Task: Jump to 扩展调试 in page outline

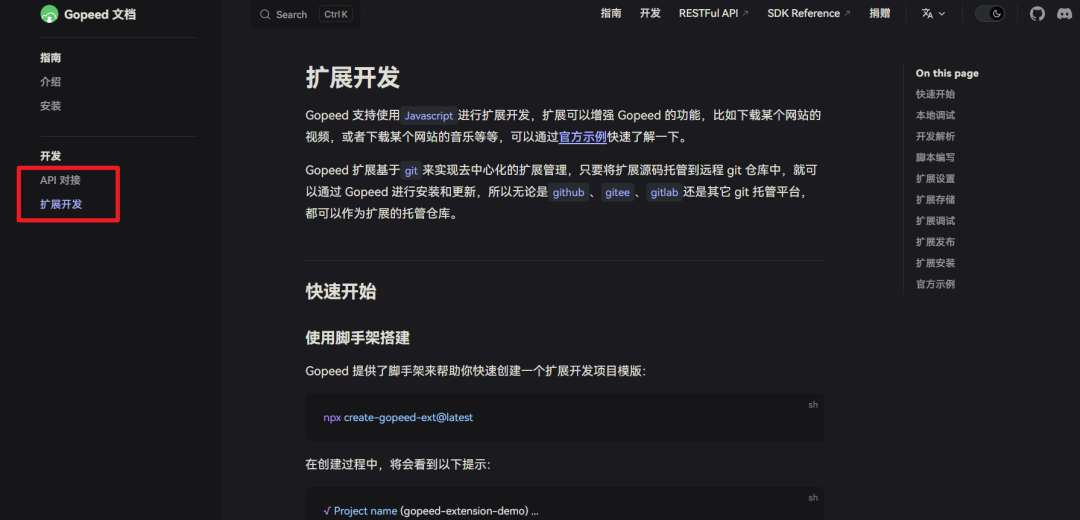Action: click(x=935, y=221)
